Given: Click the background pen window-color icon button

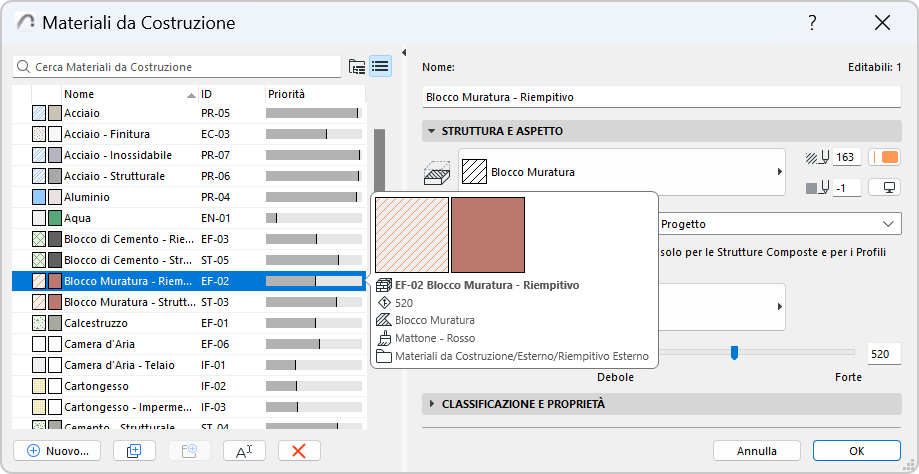Looking at the screenshot, I should [885, 187].
